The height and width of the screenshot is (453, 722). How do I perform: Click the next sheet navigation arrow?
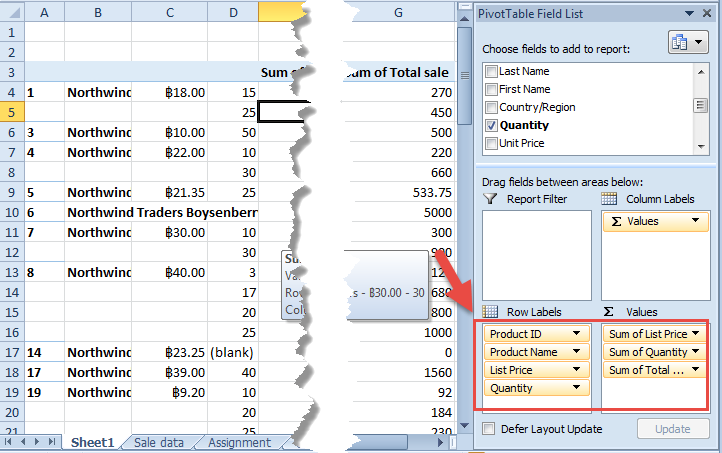click(38, 441)
